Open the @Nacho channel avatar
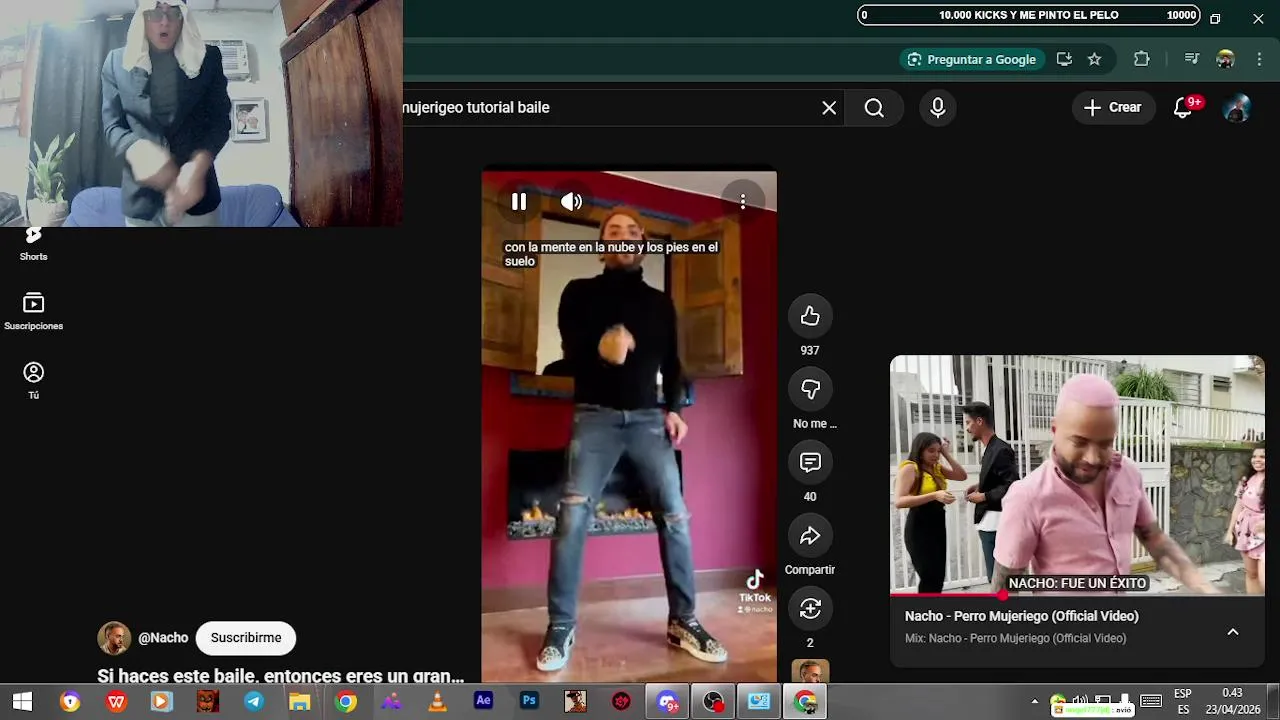 [x=114, y=638]
